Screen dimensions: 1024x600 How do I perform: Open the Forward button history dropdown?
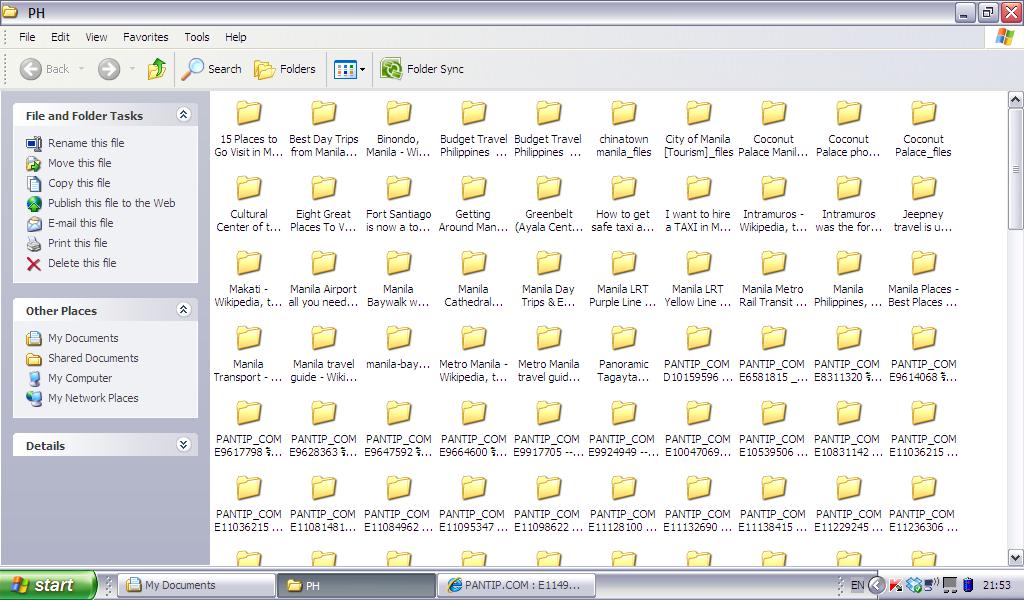132,69
